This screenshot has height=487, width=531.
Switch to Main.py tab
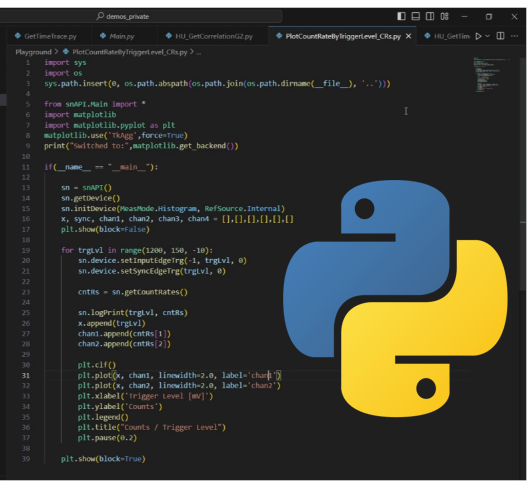(x=122, y=36)
